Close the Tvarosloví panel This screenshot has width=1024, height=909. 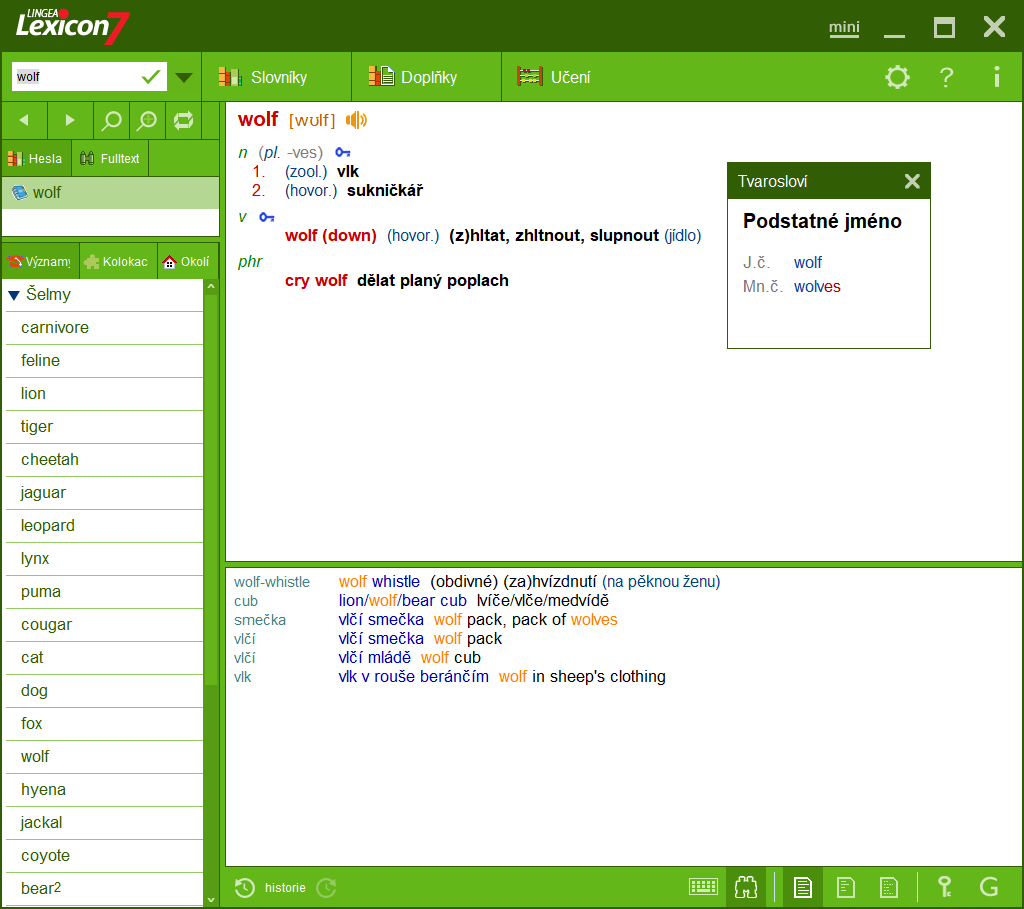[x=912, y=181]
